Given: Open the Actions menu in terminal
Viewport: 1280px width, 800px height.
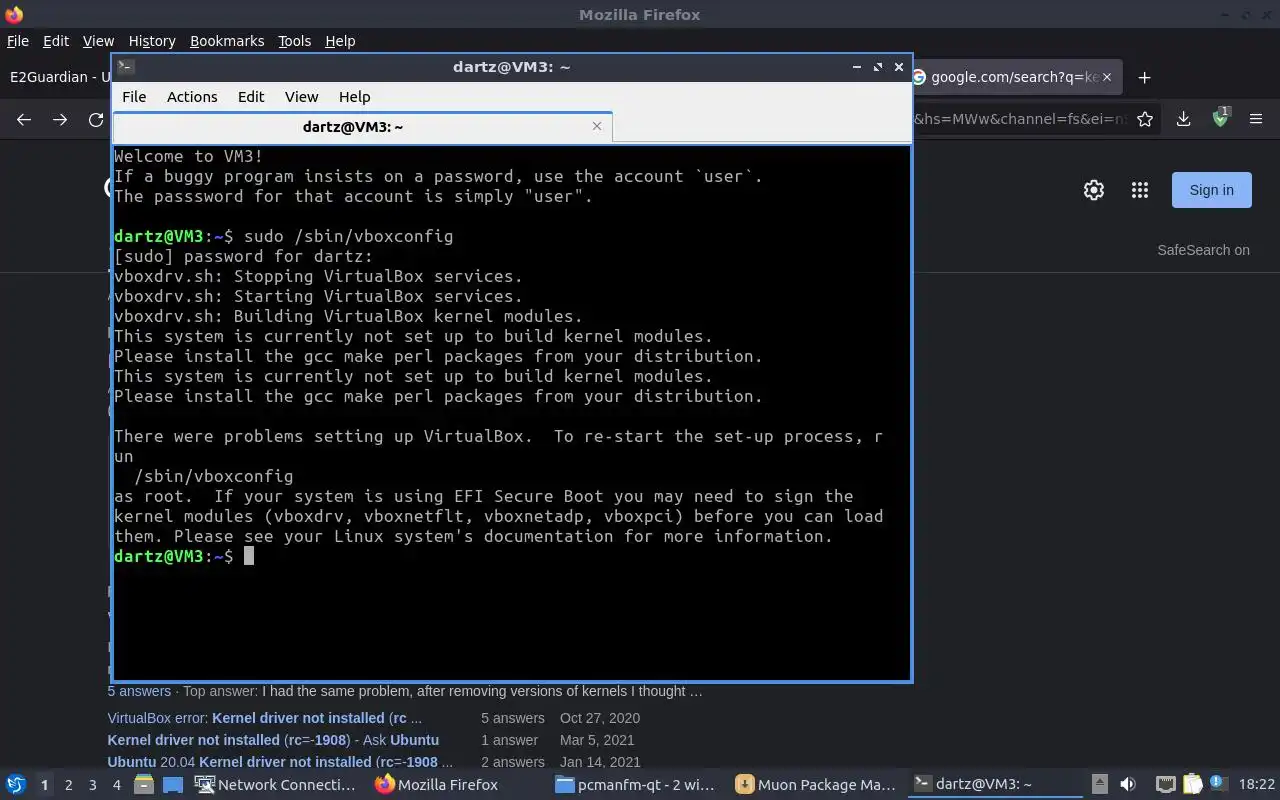Looking at the screenshot, I should tap(192, 97).
